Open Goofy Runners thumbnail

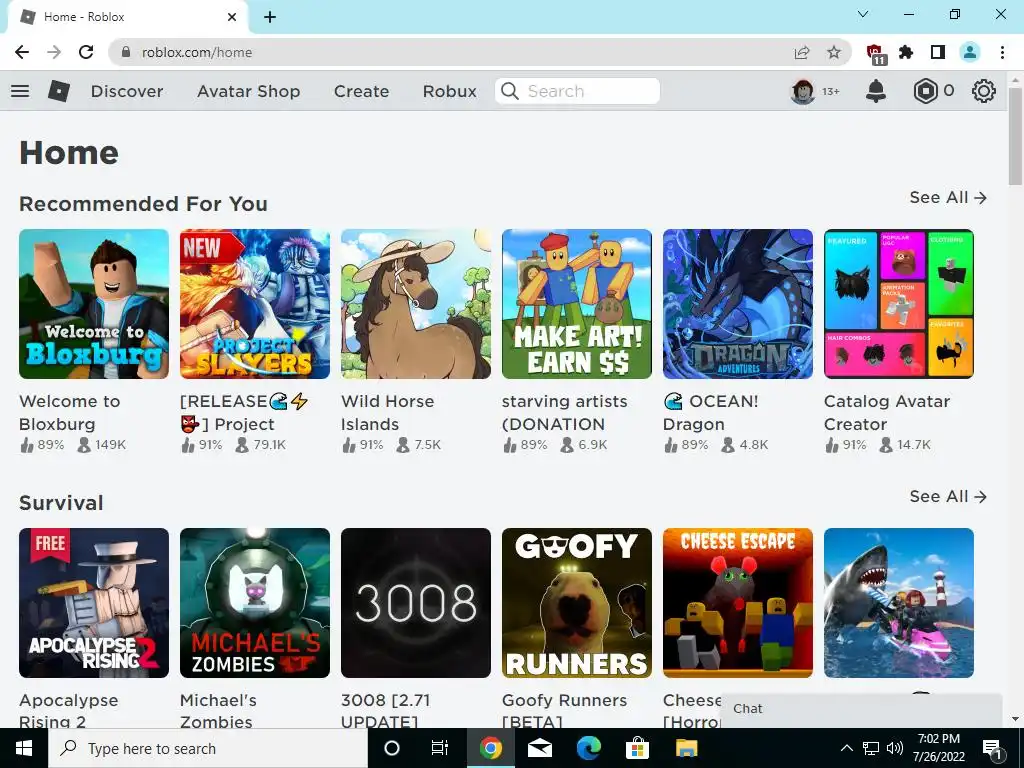[x=577, y=603]
